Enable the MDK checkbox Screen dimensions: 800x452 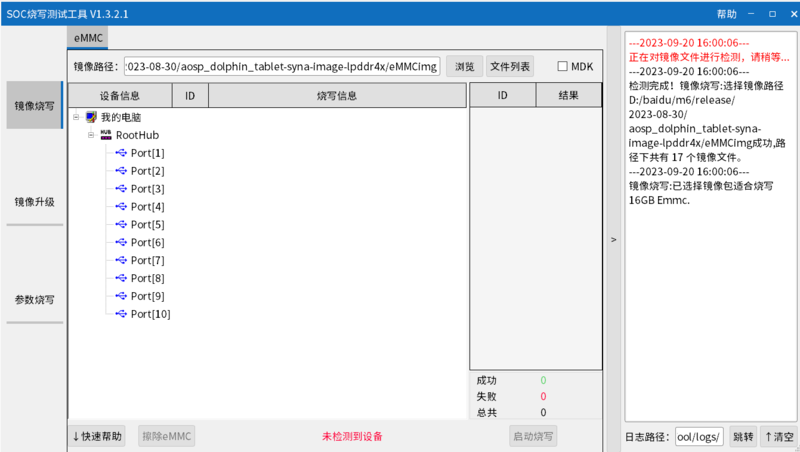(562, 66)
